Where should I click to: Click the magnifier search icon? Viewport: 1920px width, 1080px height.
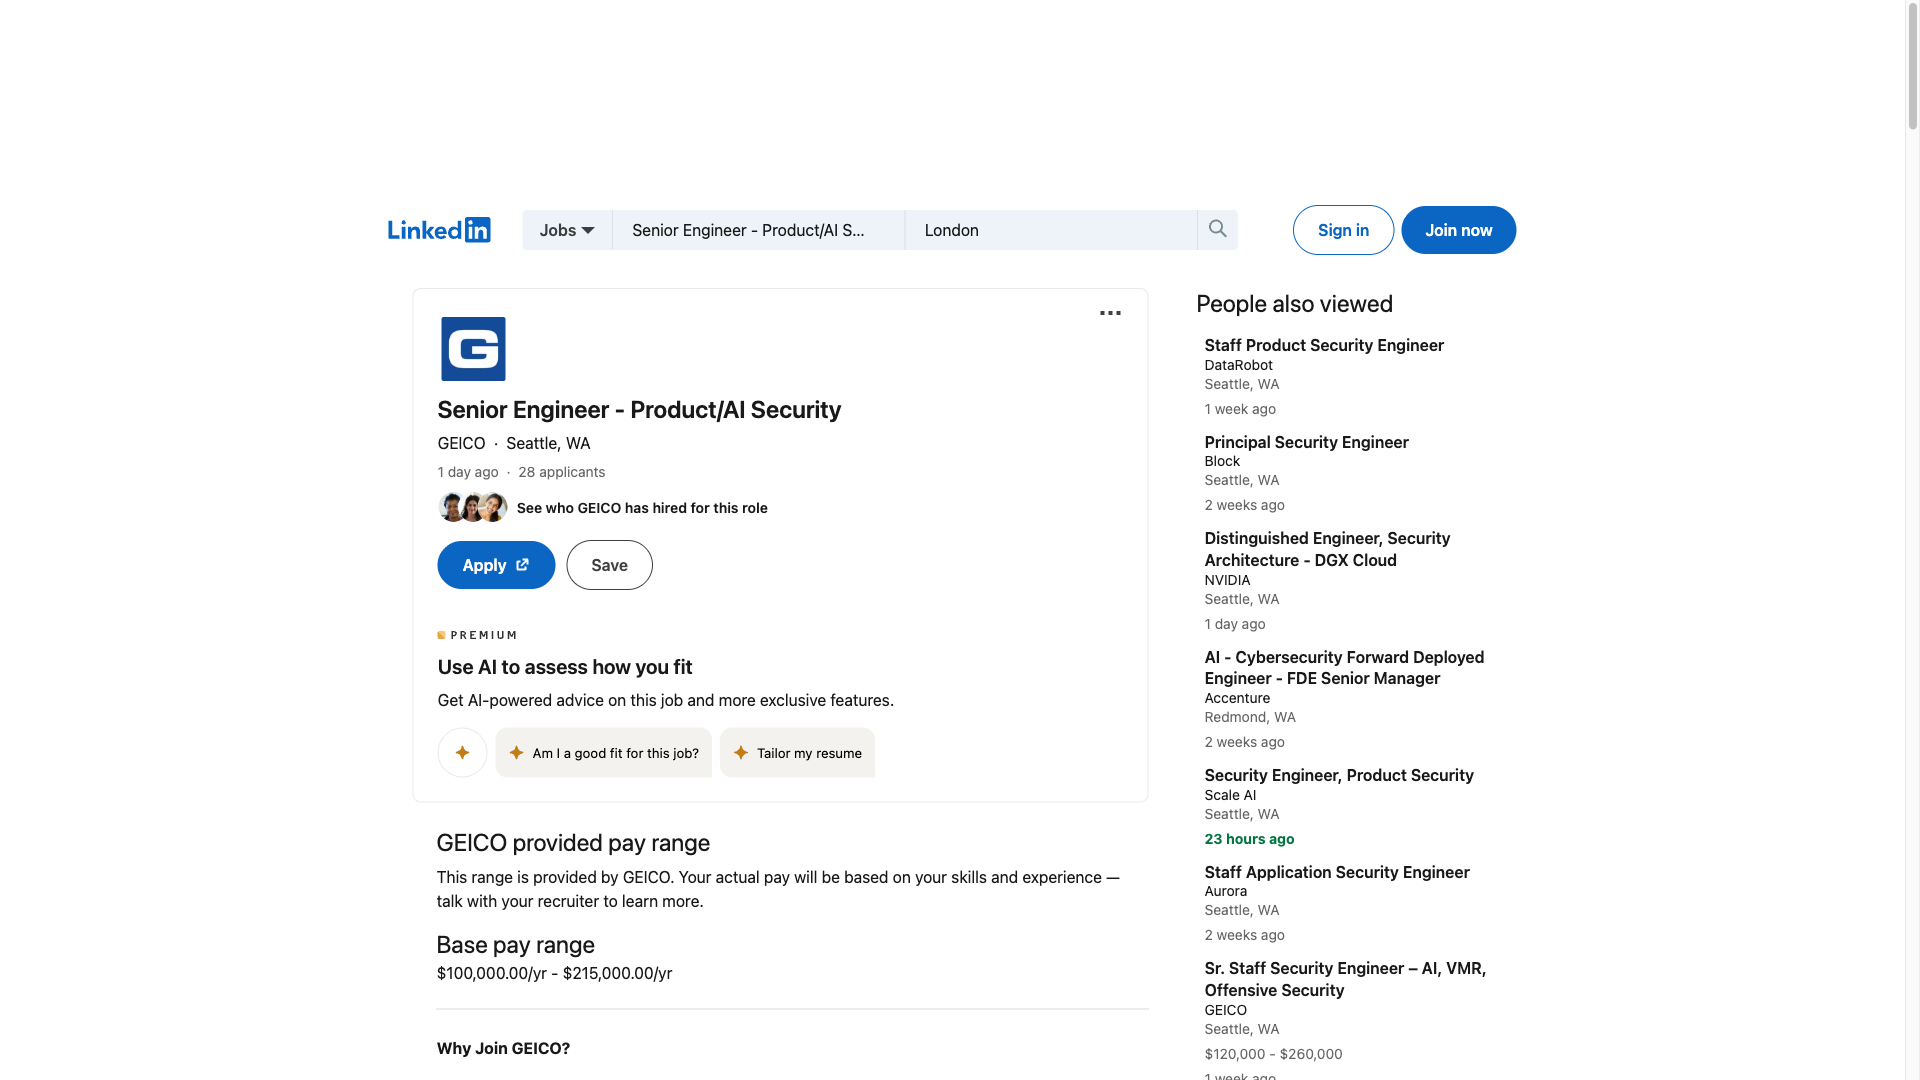point(1217,229)
